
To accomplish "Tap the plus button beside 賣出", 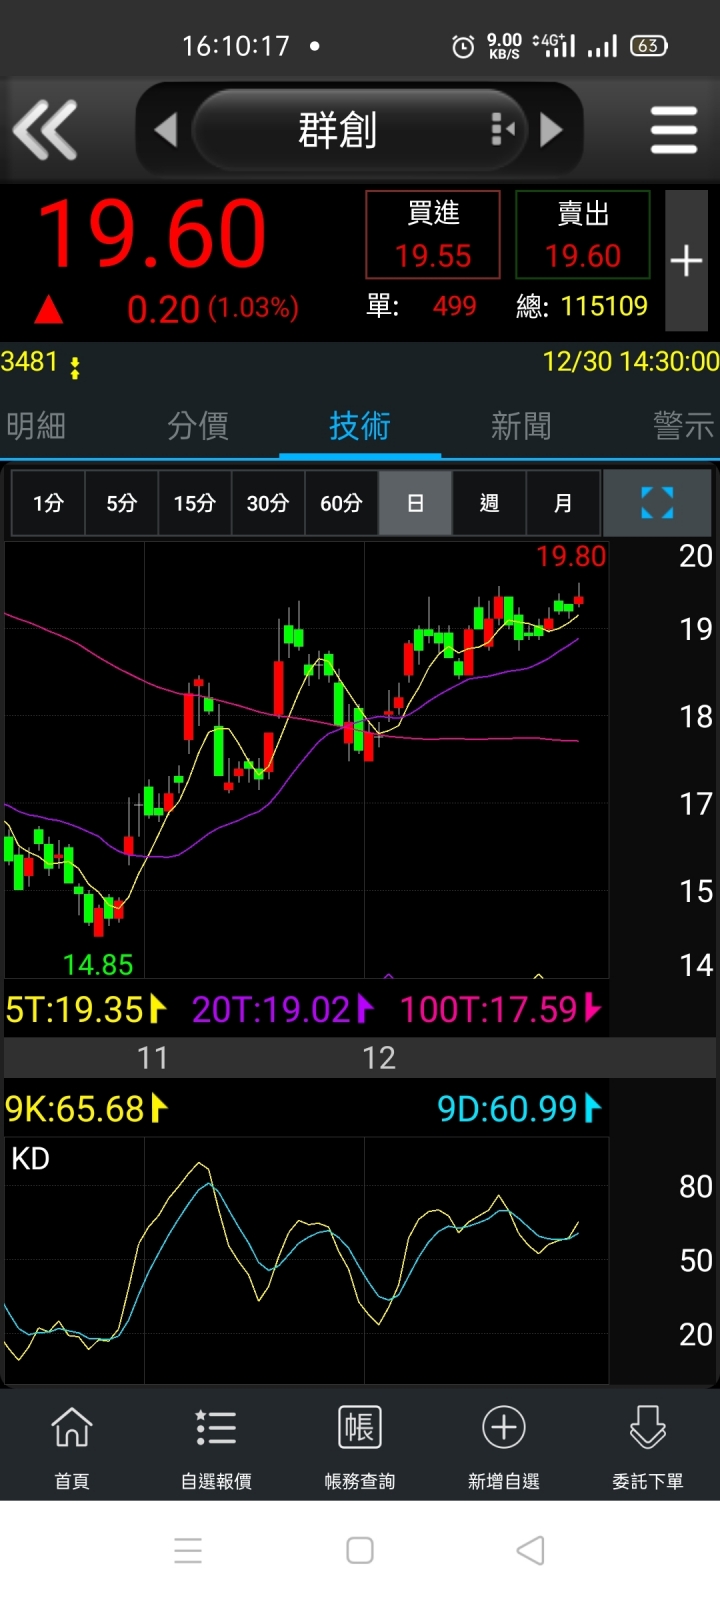I will coord(686,261).
